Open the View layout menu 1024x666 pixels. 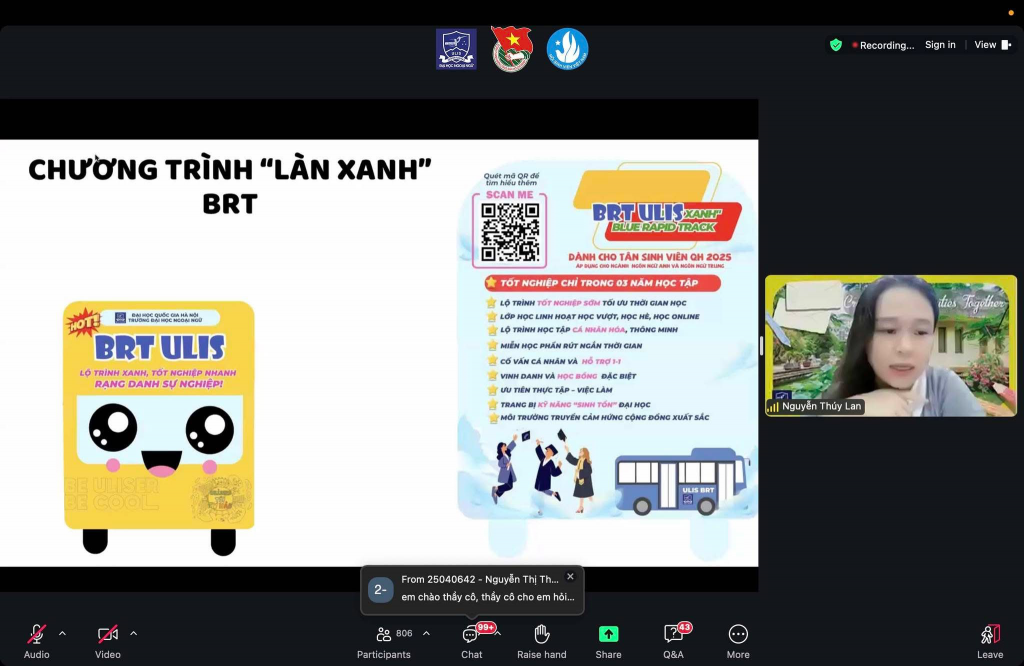(993, 44)
